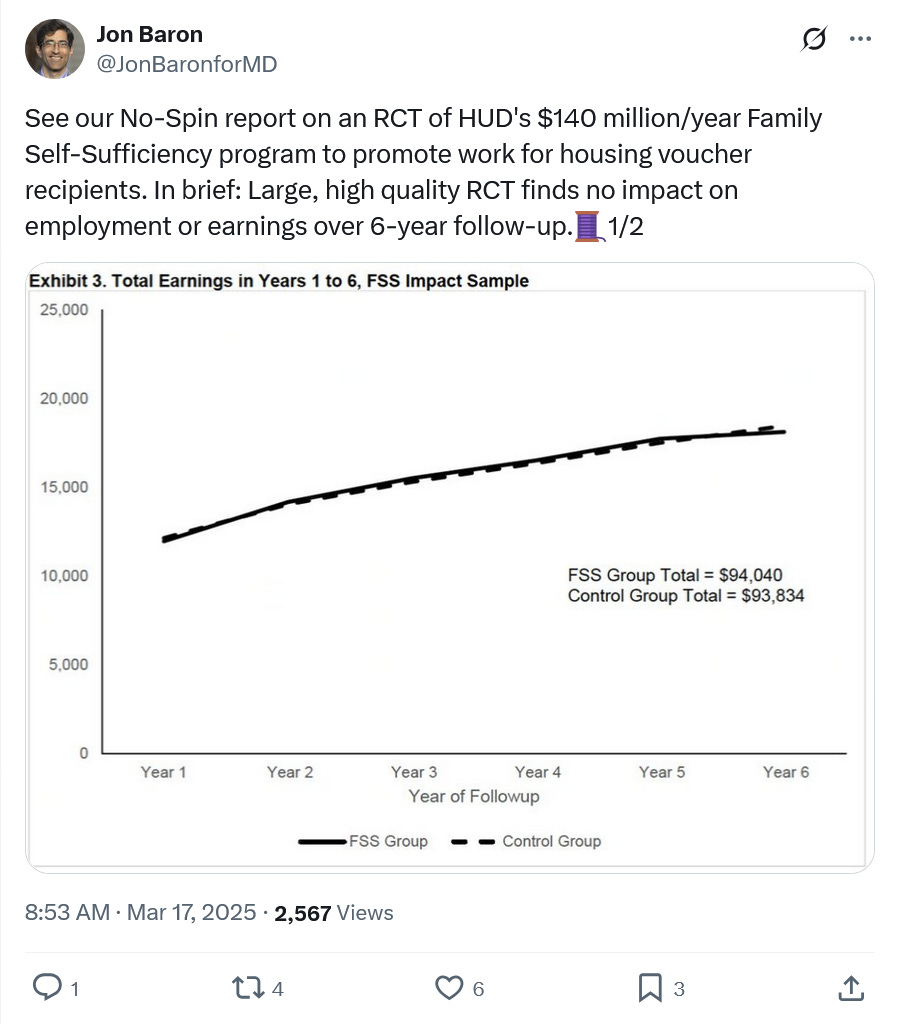
Task: Open Jon Baron's profile picture
Action: coord(55,48)
